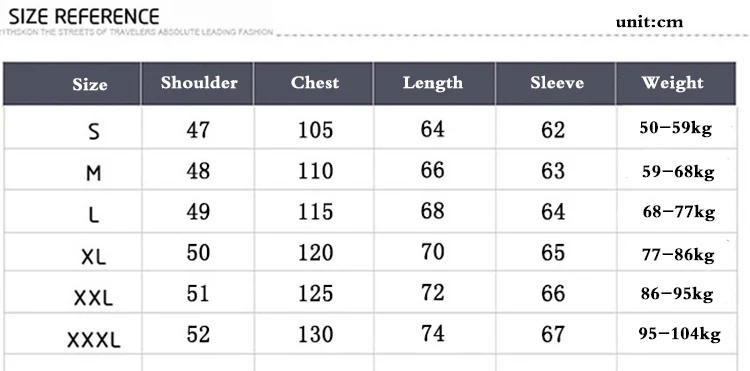The image size is (750, 371).
Task: Select the M size row label
Action: coord(94,173)
